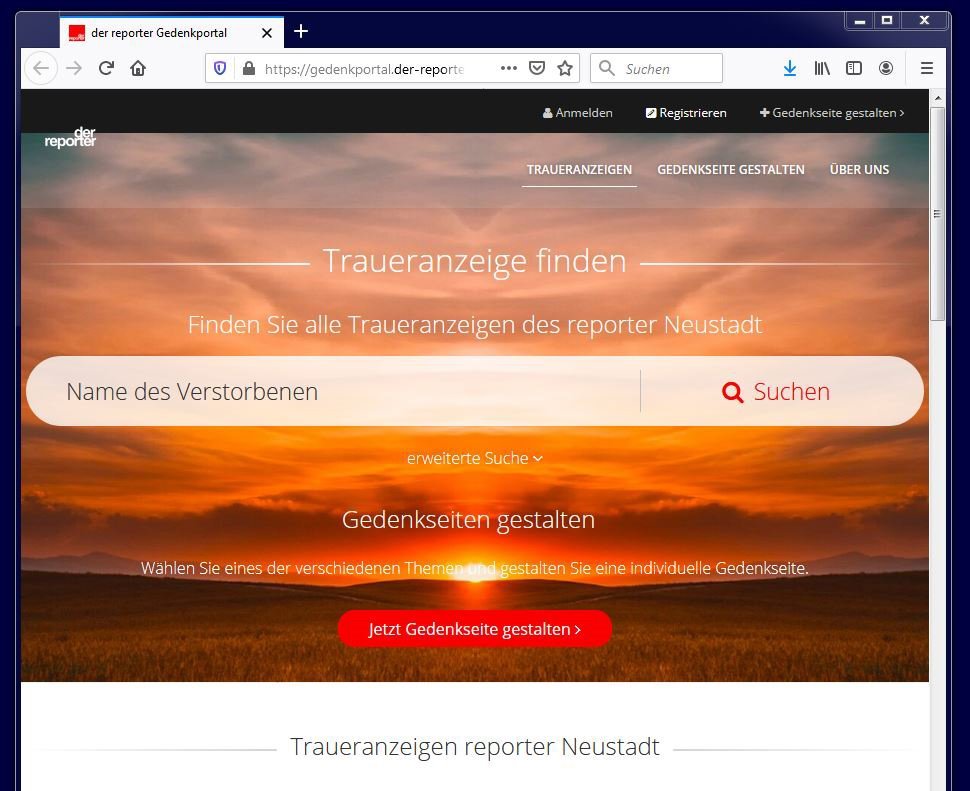Select the TRAUERANZEIGEN menu item
The image size is (970, 791).
pos(579,169)
